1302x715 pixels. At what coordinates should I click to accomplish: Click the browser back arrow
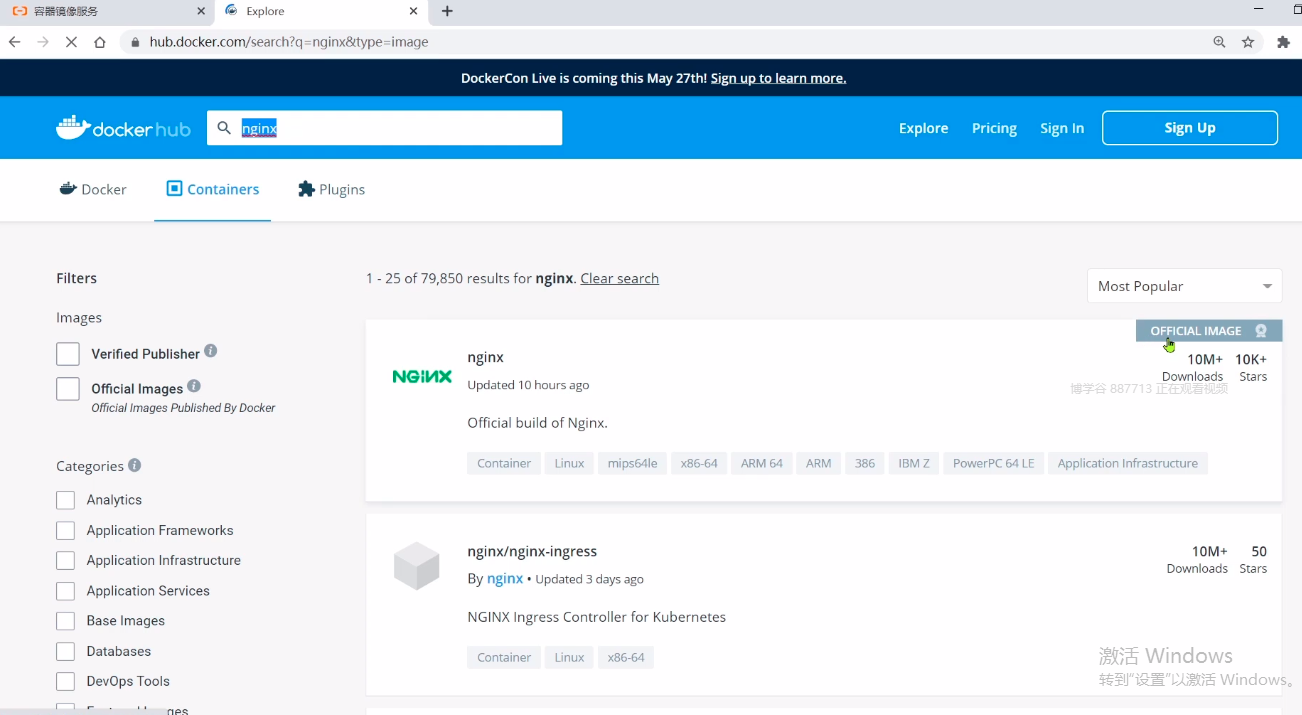[14, 42]
